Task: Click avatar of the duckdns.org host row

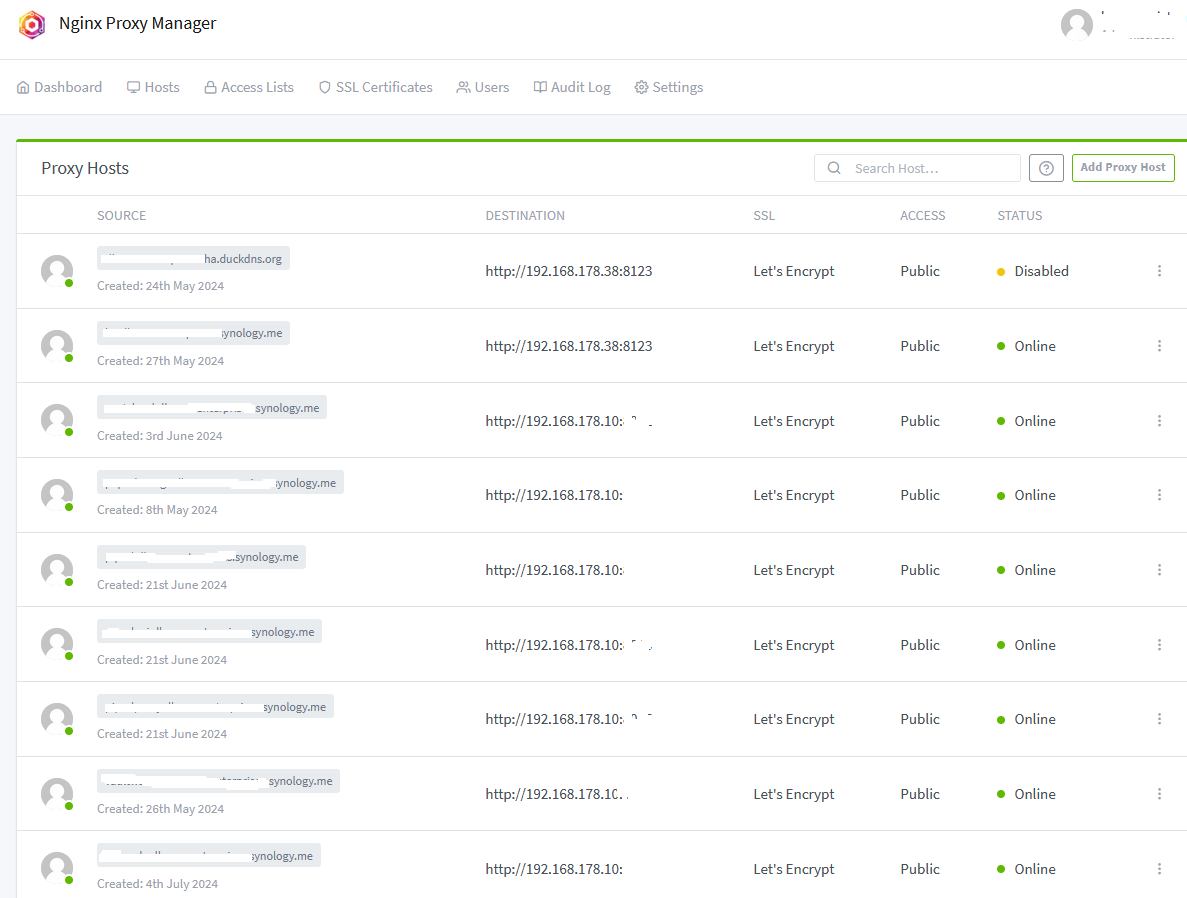Action: [57, 271]
